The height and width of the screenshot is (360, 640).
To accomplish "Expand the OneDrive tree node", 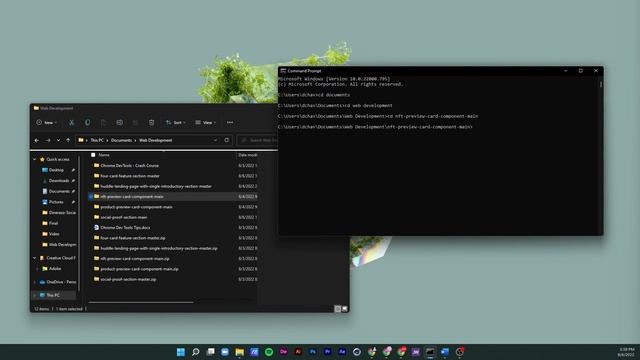I will click(35, 282).
